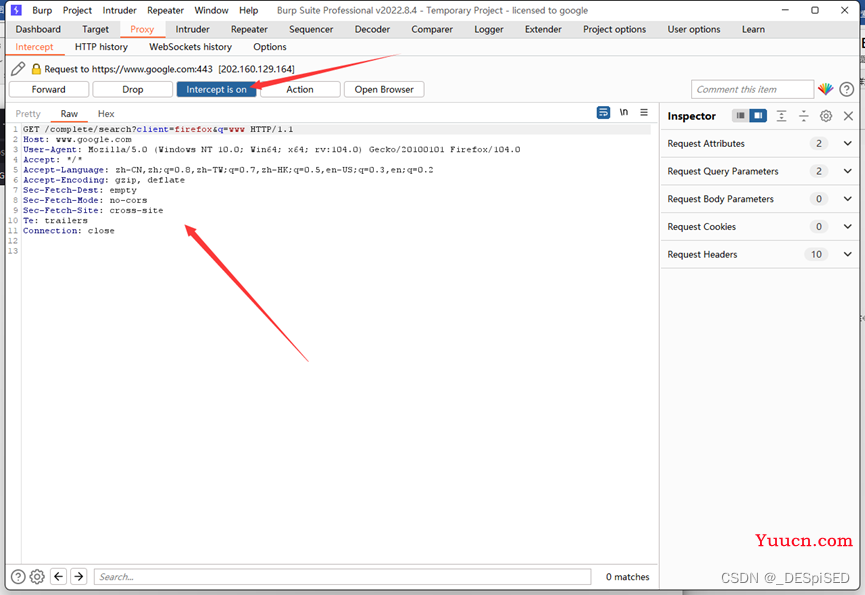The image size is (865, 595).
Task: Expand Request Body Parameters section
Action: [759, 199]
